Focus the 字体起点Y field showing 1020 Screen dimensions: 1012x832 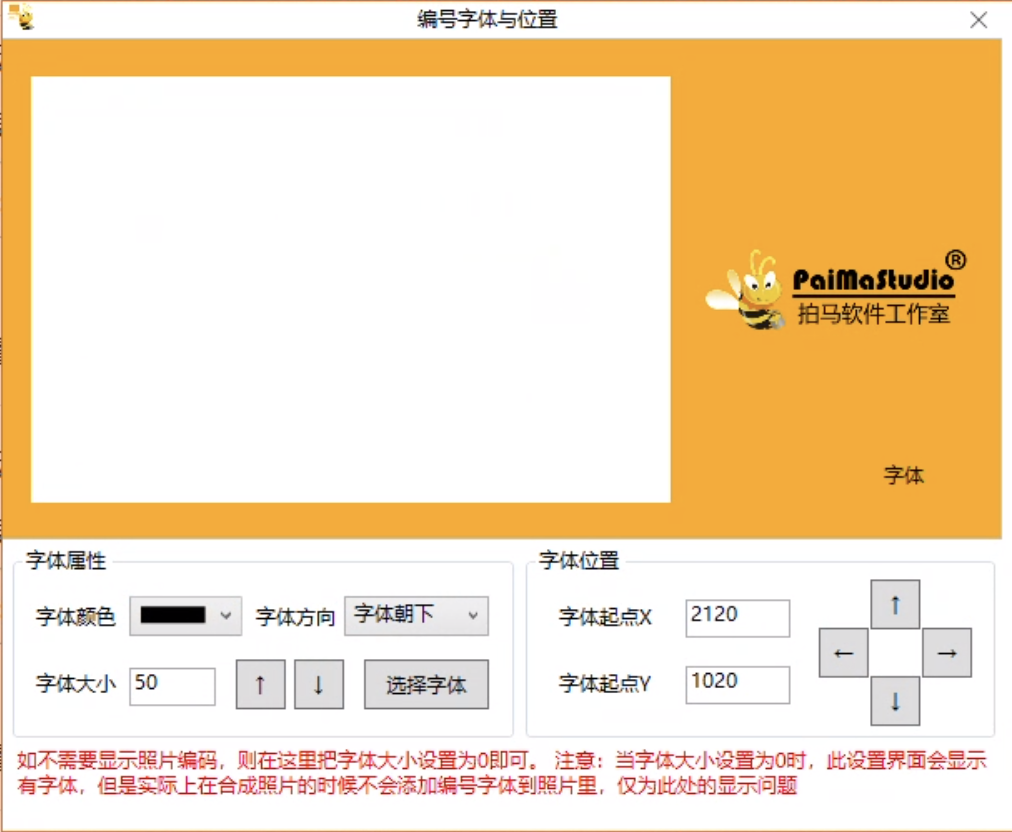tap(737, 684)
